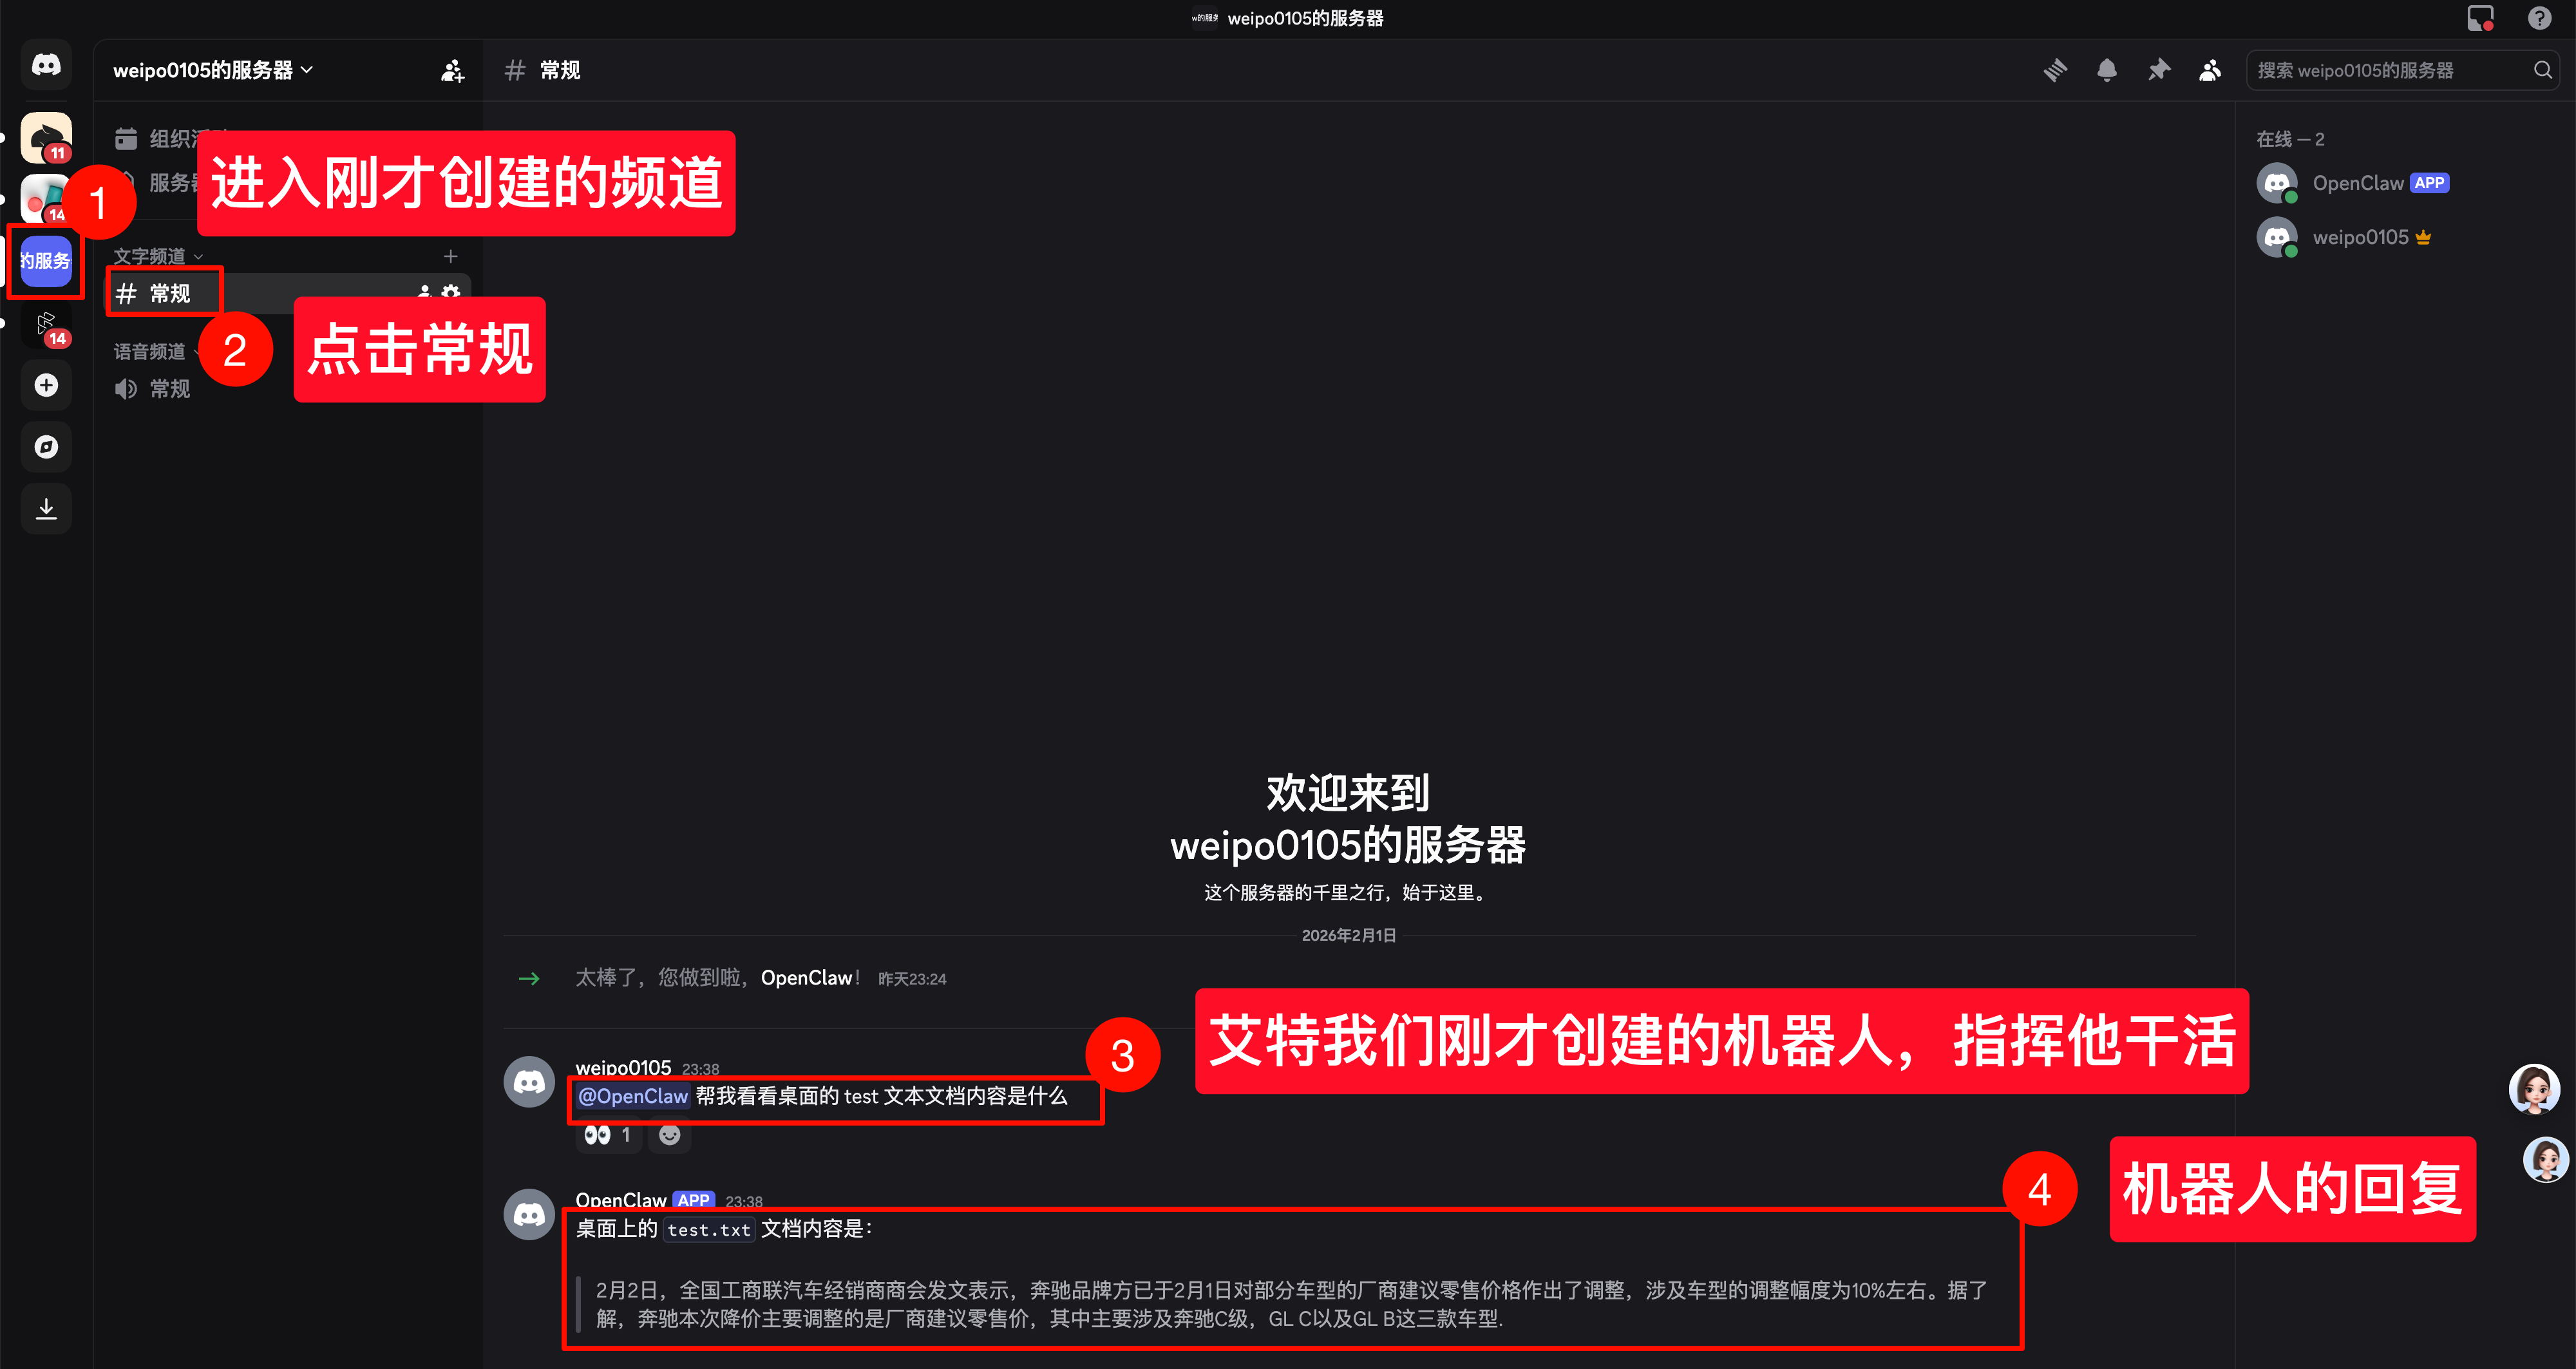Screen dimensions: 2576x1369
Task: Open inbox icon at top right
Action: tap(2481, 18)
